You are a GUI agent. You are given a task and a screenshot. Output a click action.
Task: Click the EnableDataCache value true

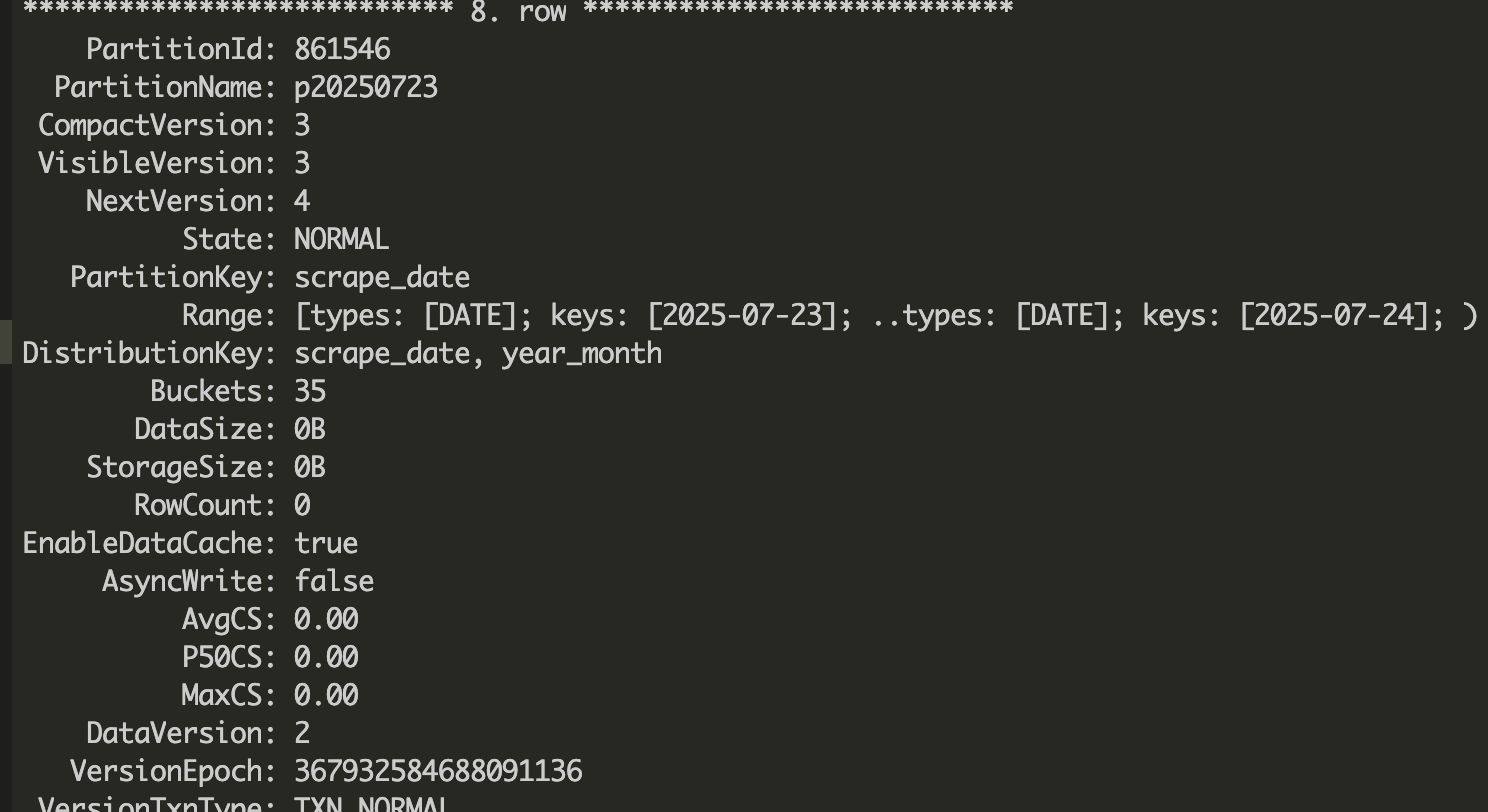[x=326, y=543]
